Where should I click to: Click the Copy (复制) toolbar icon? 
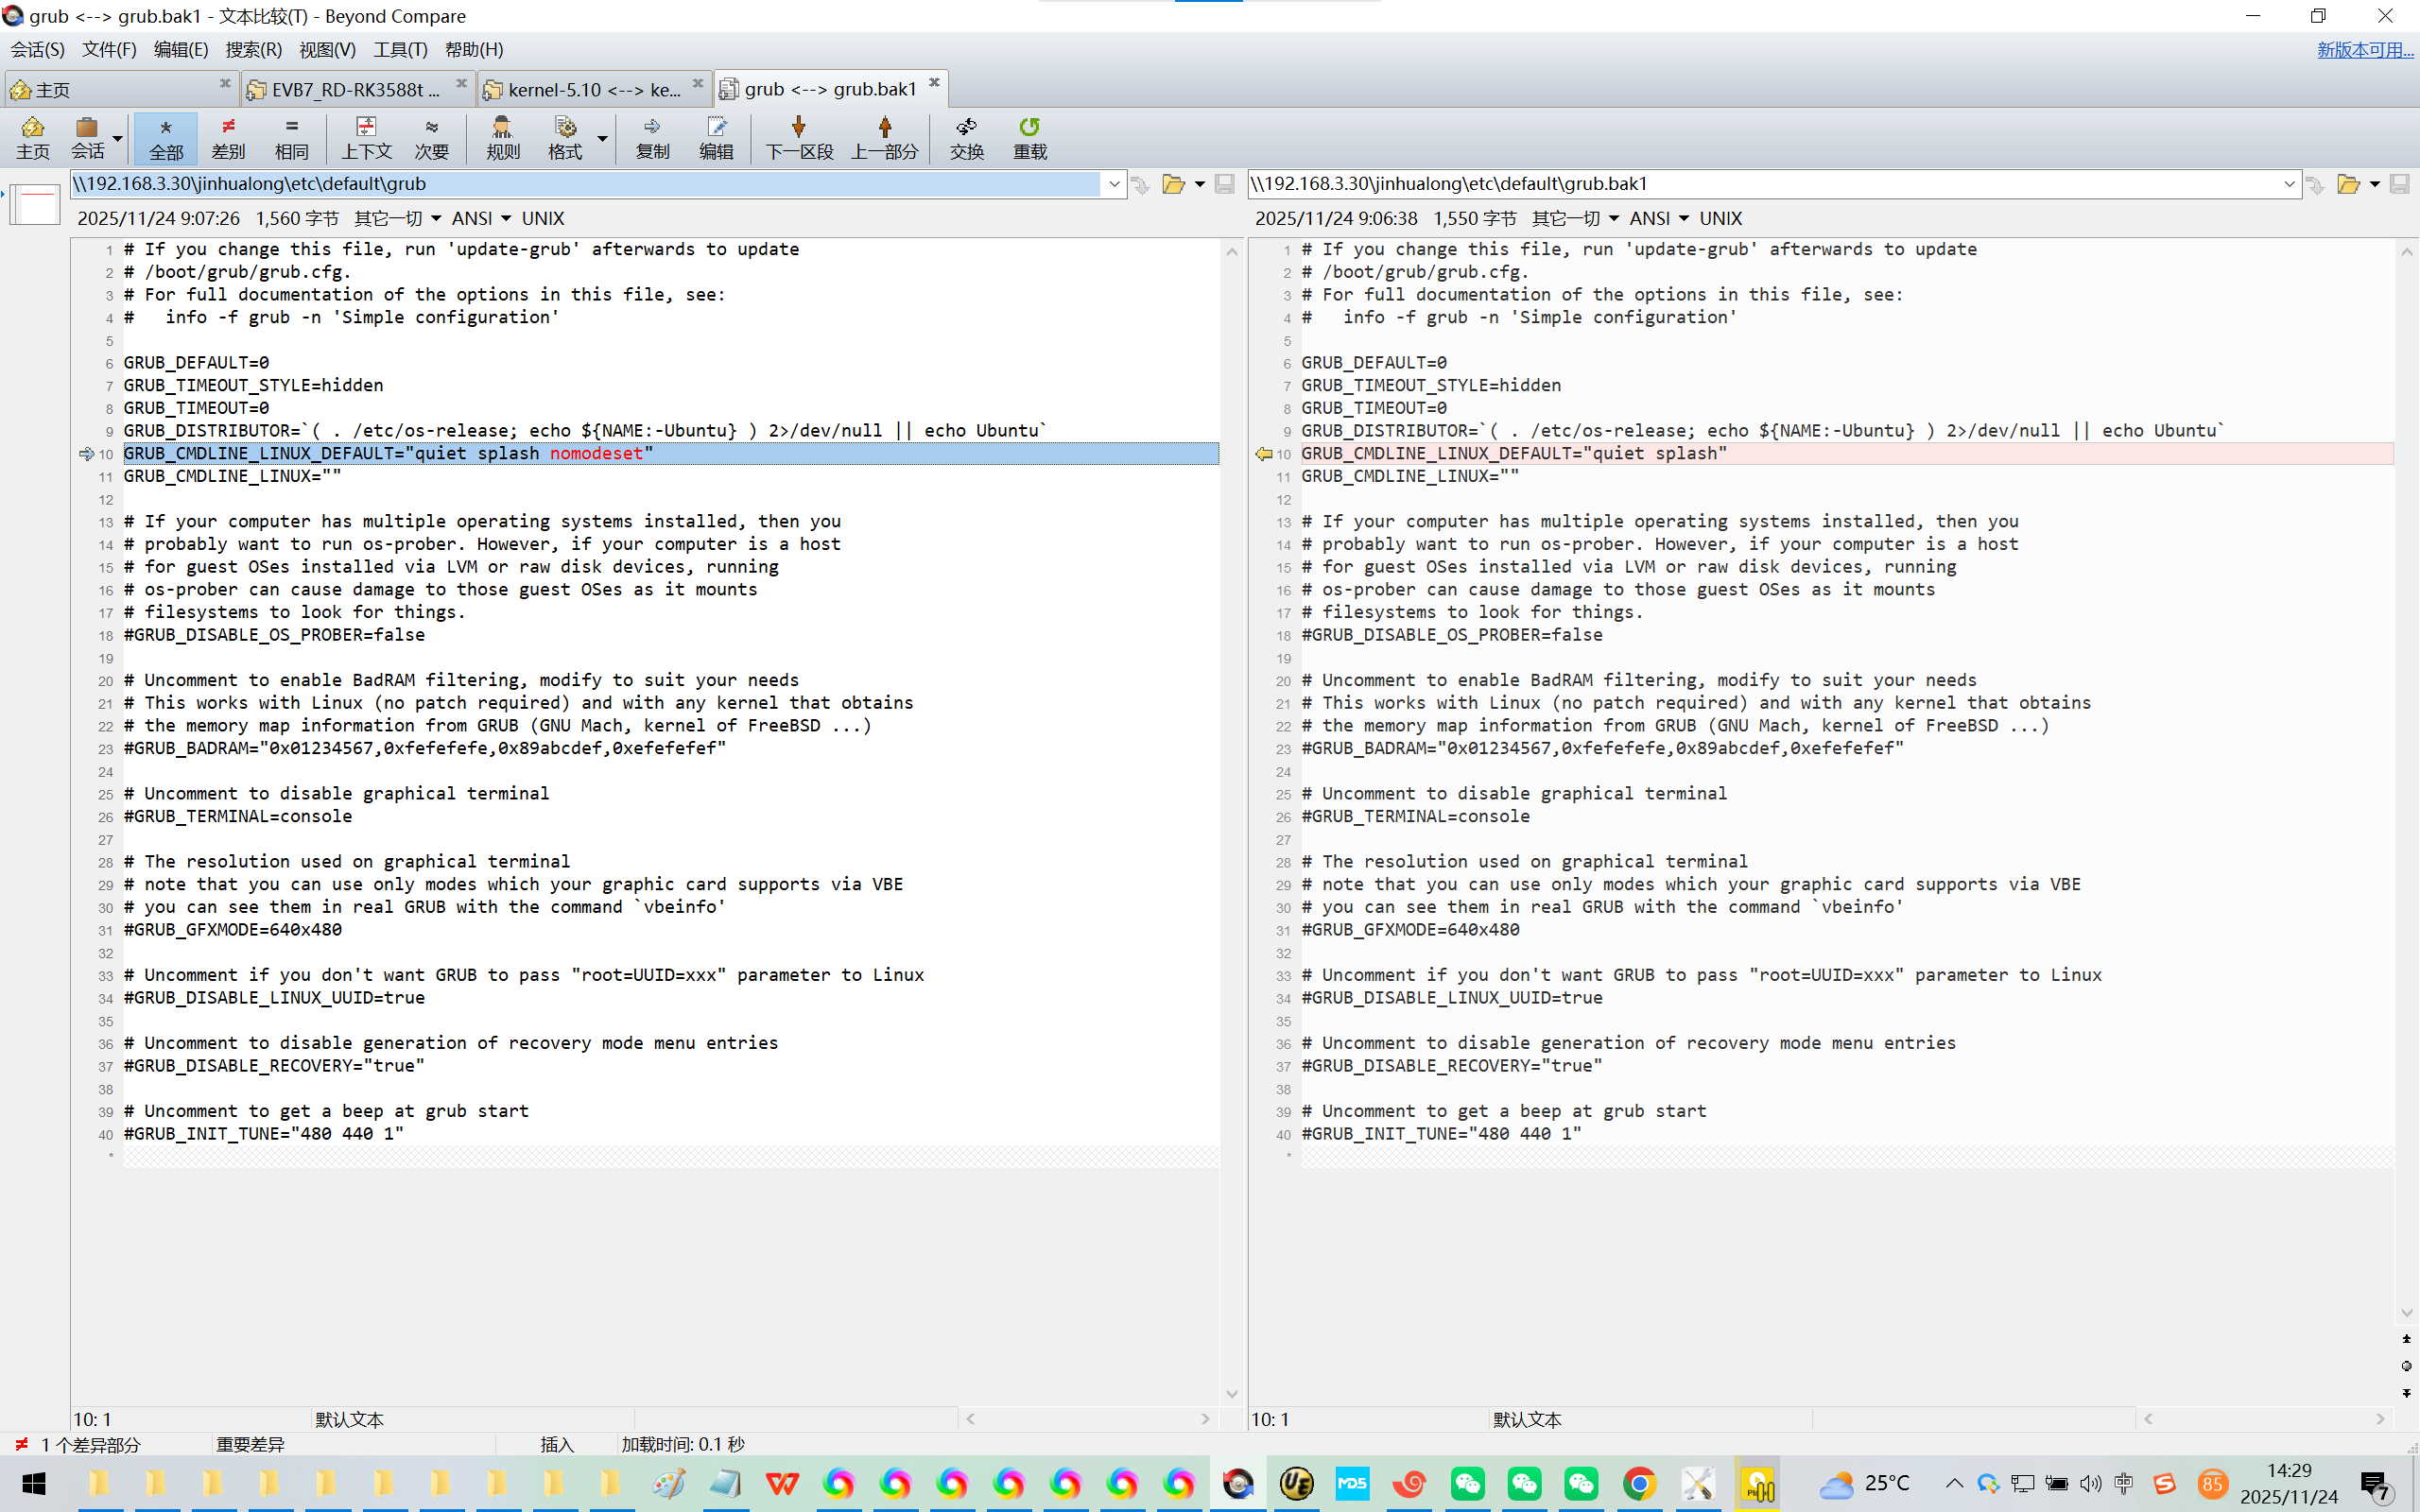pyautogui.click(x=652, y=137)
